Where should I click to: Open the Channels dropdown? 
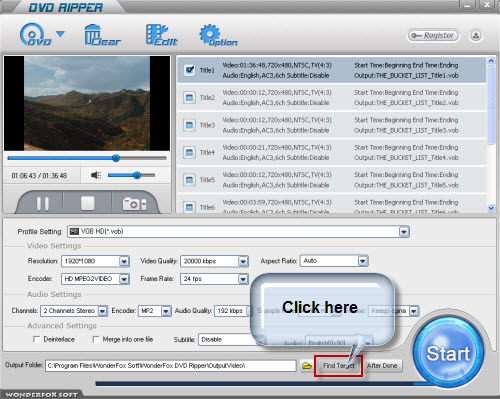[102, 311]
